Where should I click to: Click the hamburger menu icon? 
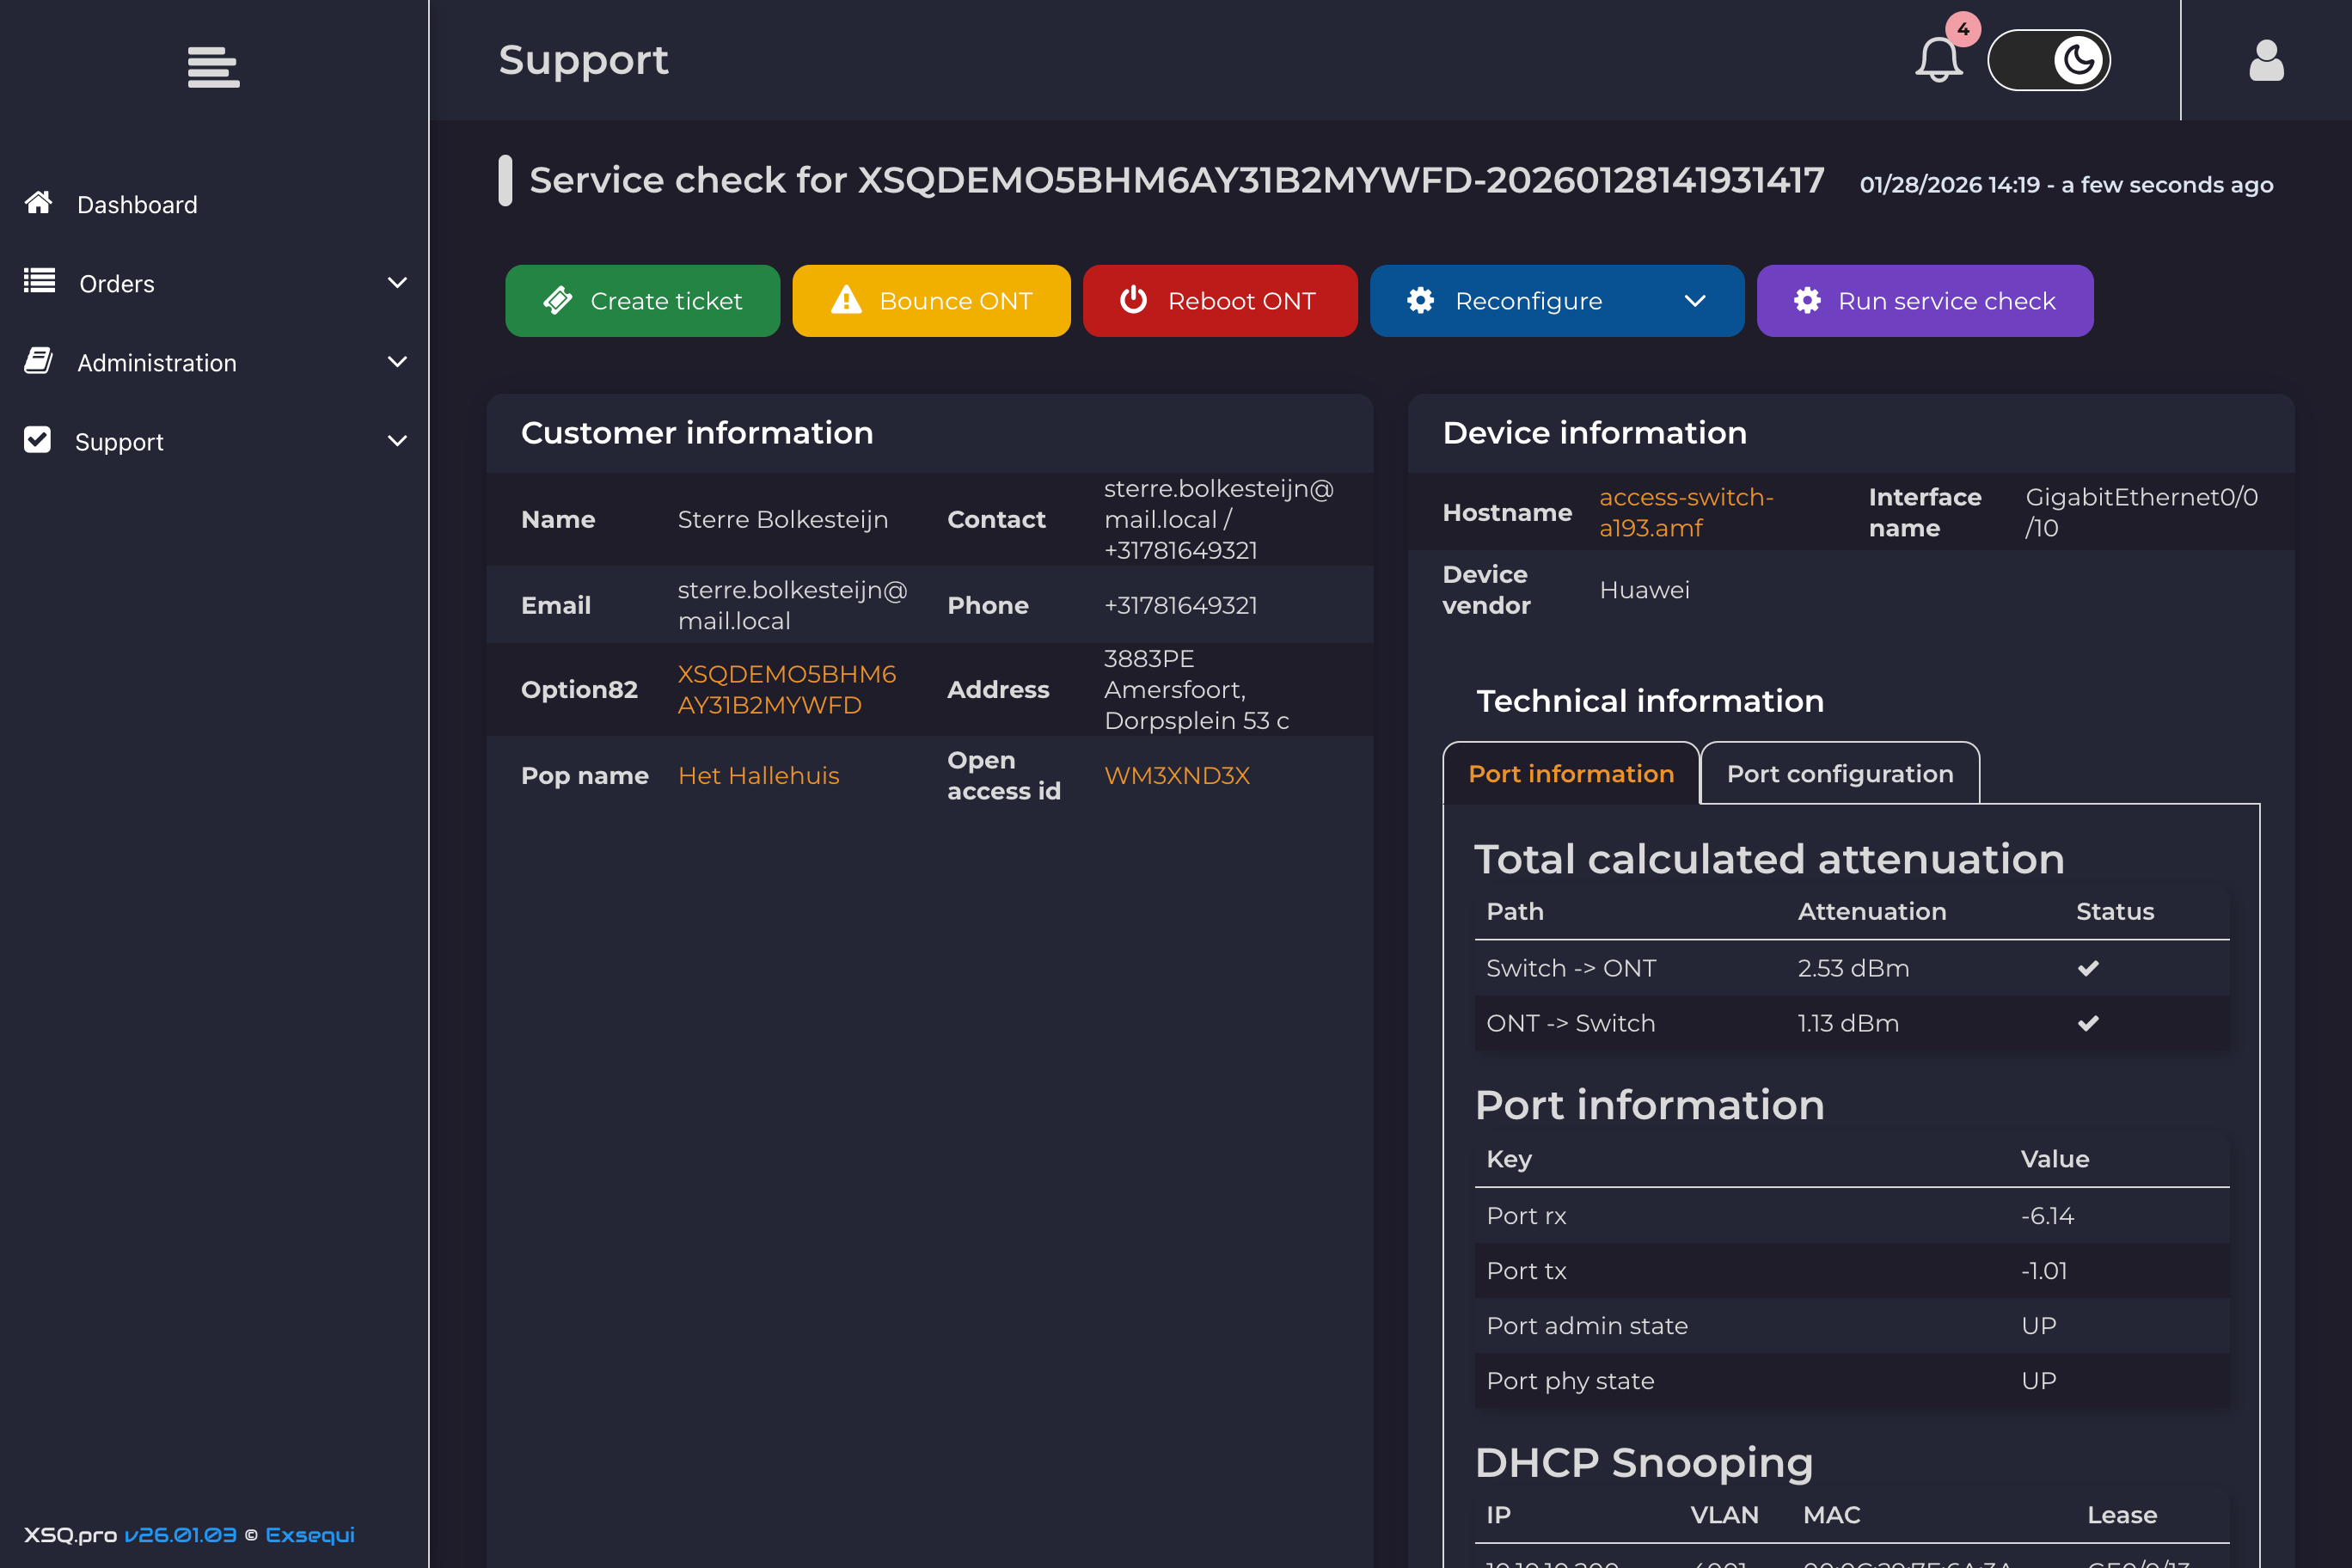[213, 66]
